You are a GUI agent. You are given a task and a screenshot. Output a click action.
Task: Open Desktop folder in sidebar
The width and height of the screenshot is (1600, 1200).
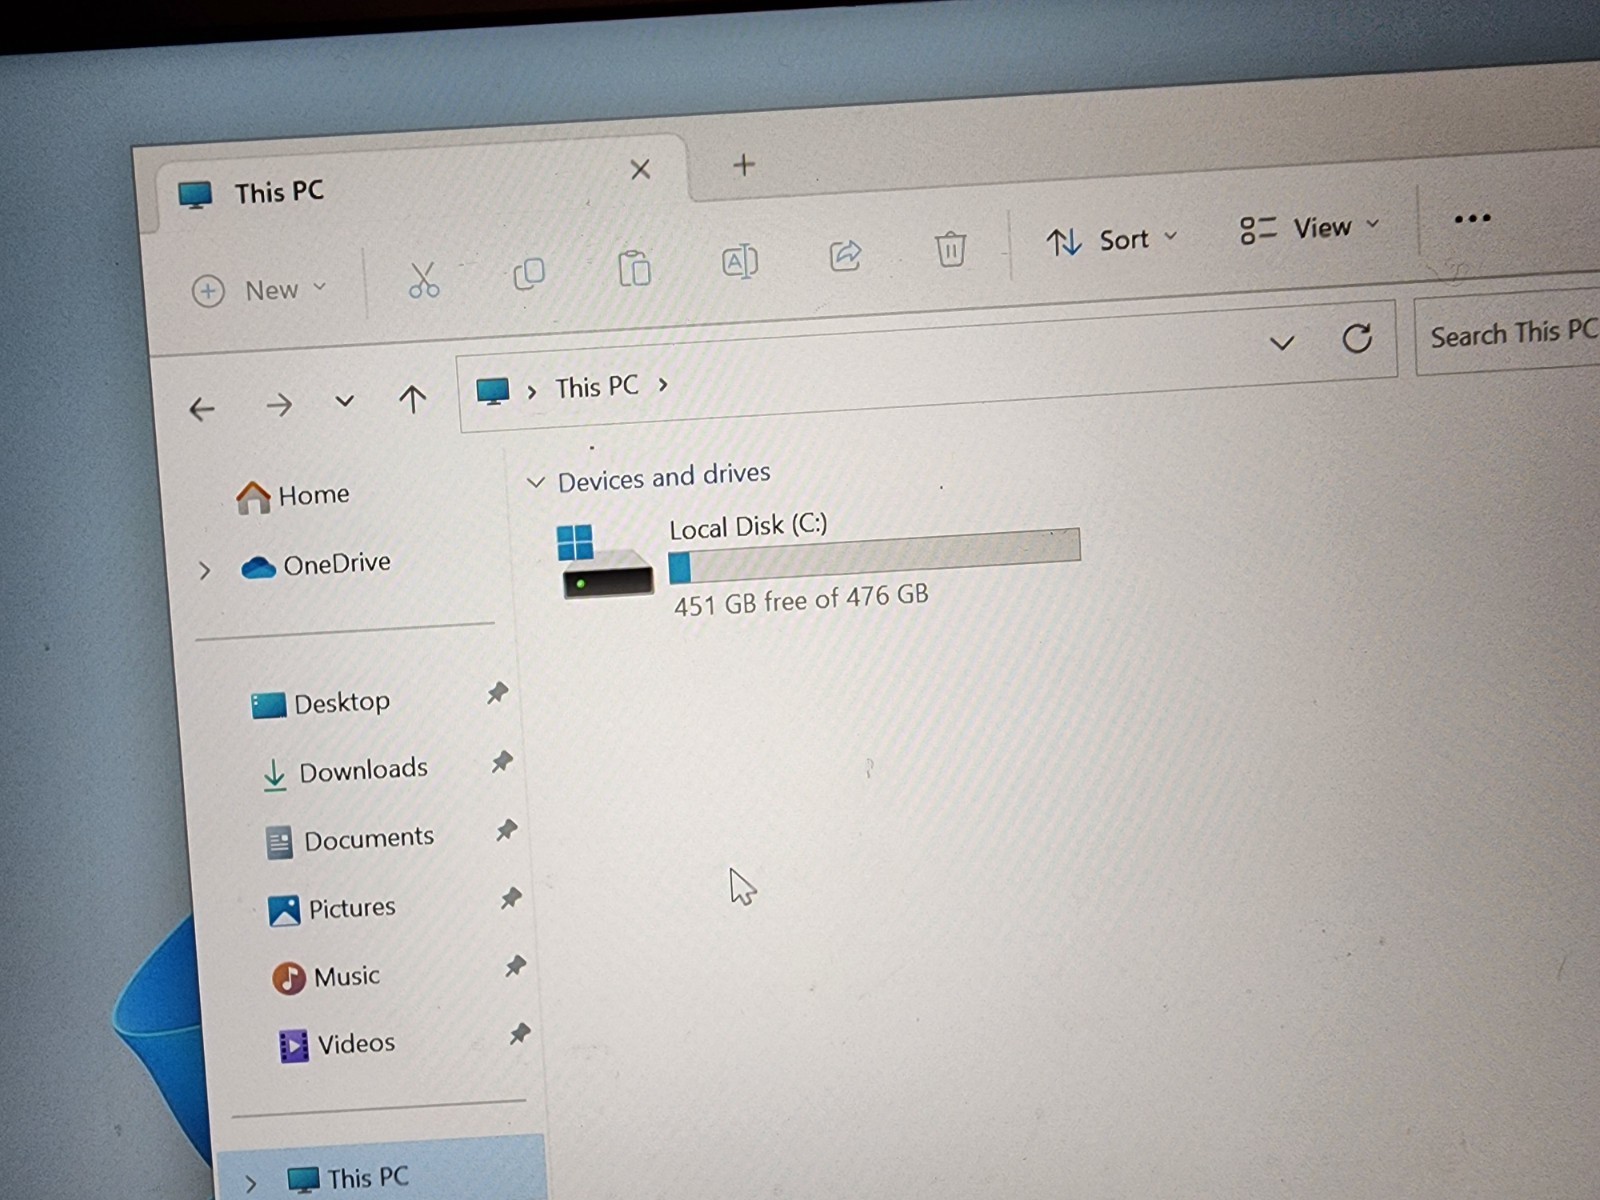[x=320, y=703]
